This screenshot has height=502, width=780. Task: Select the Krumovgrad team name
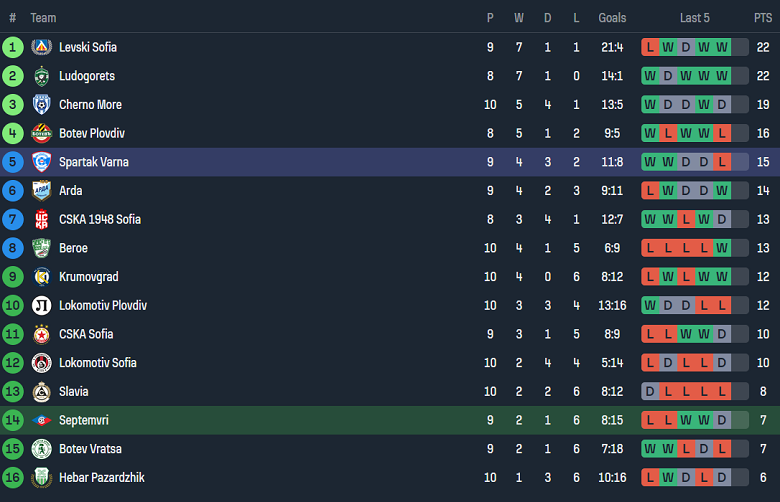click(87, 277)
